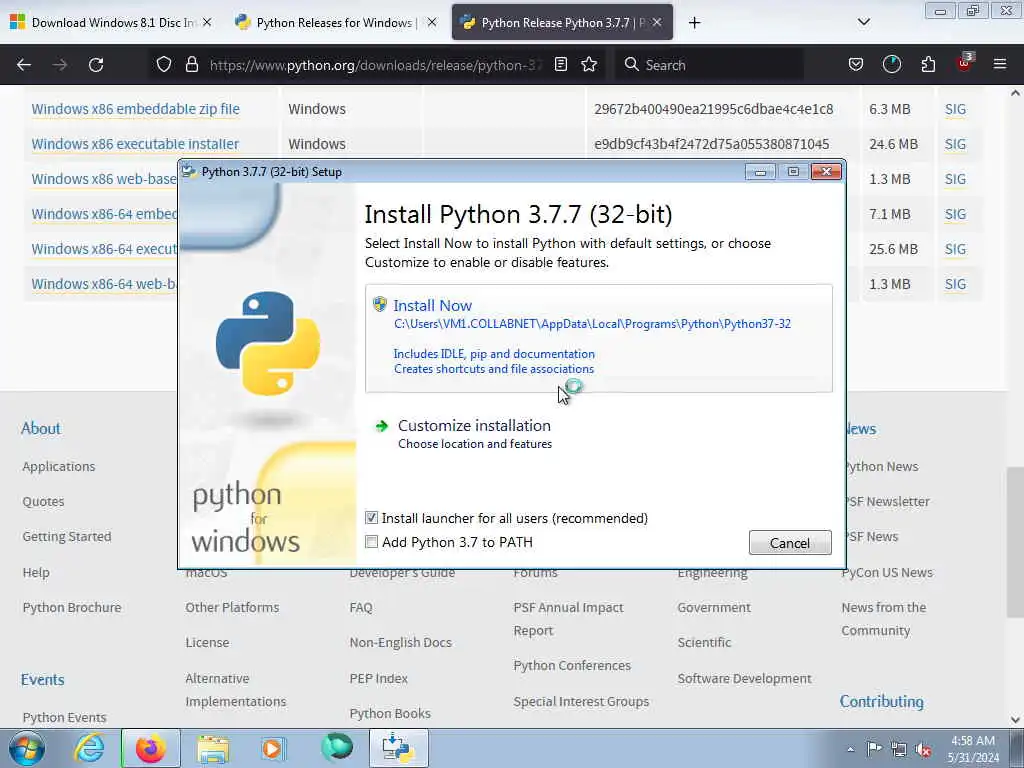Viewport: 1024px width, 768px height.
Task: Open the Firefox hamburger application menu
Action: [x=1000, y=64]
